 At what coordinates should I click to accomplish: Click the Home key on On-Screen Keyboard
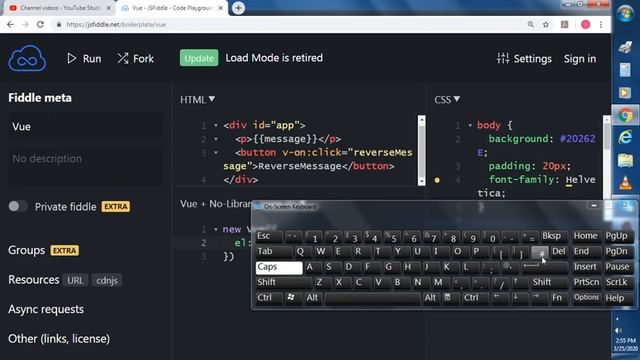[586, 236]
